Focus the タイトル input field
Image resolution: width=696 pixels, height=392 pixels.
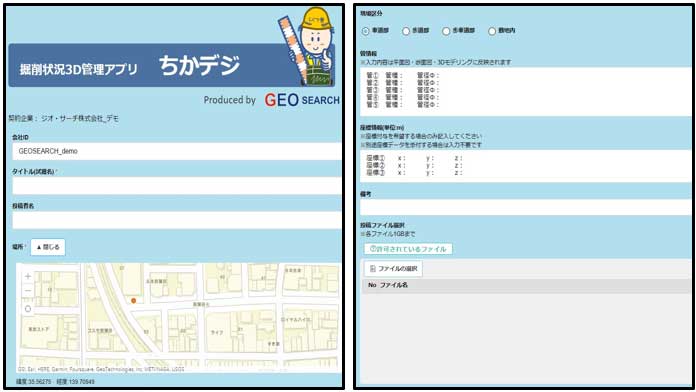(177, 186)
